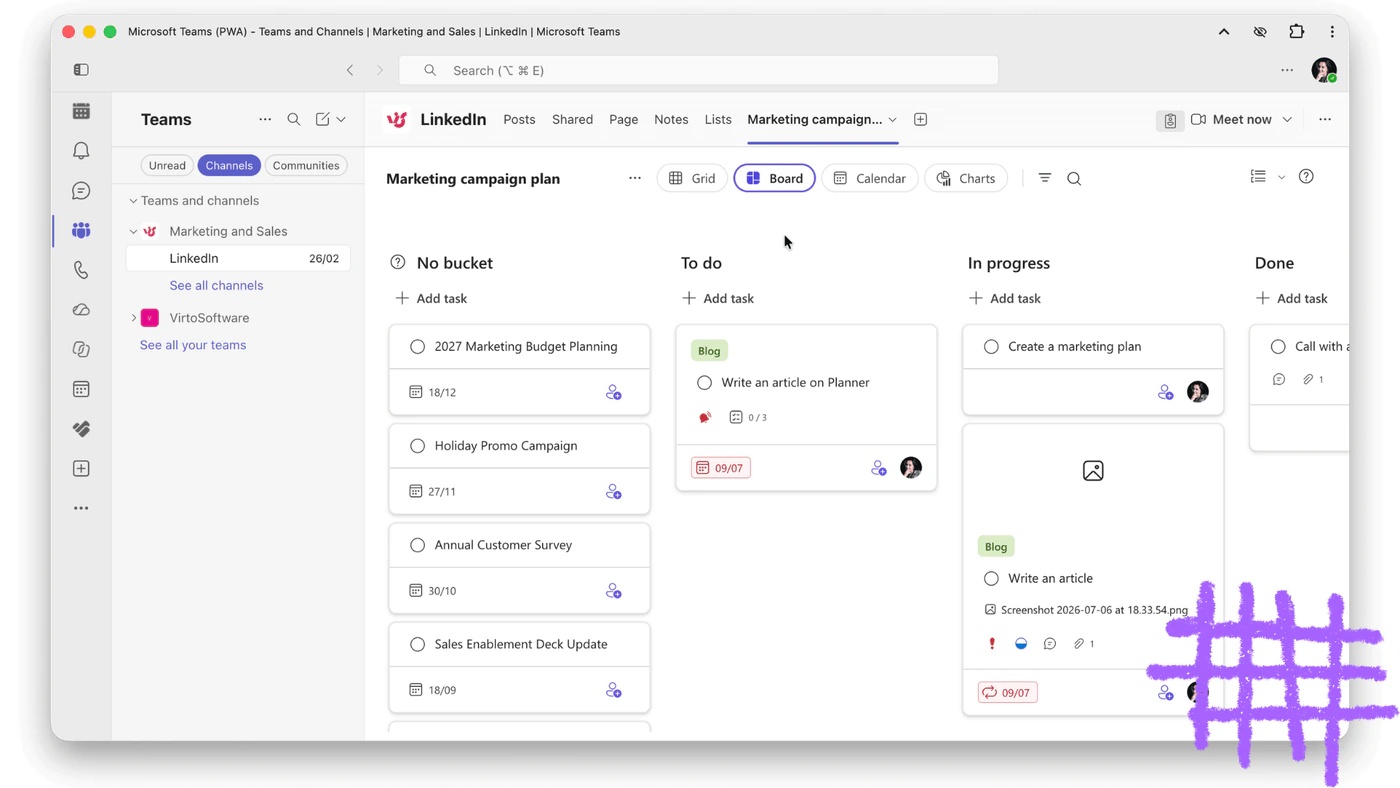The width and height of the screenshot is (1400, 788).
Task: Open Meet now dropdown arrow
Action: [x=1287, y=119]
